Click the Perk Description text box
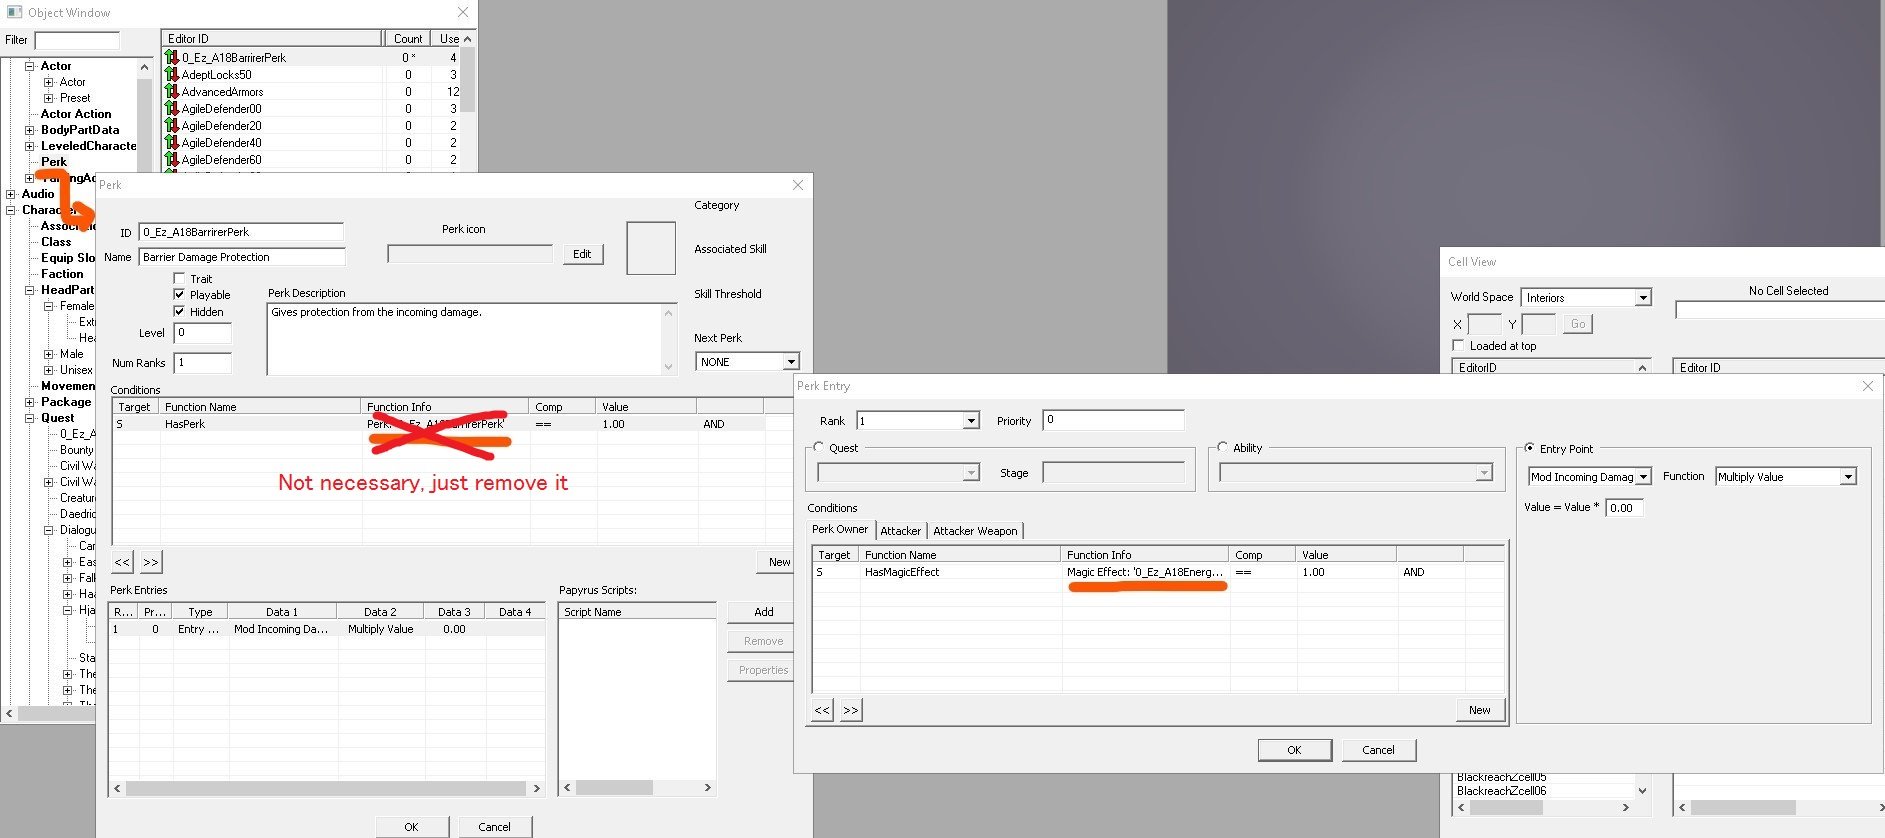The image size is (1885, 838). pos(471,339)
